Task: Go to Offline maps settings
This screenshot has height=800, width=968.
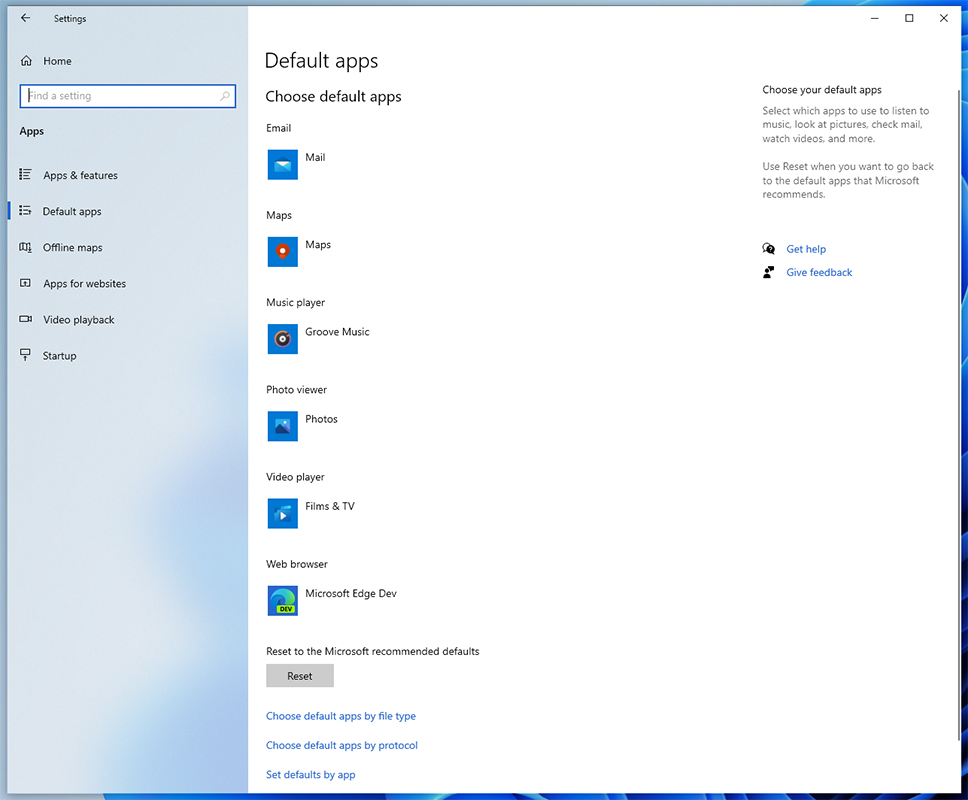Action: (x=72, y=248)
